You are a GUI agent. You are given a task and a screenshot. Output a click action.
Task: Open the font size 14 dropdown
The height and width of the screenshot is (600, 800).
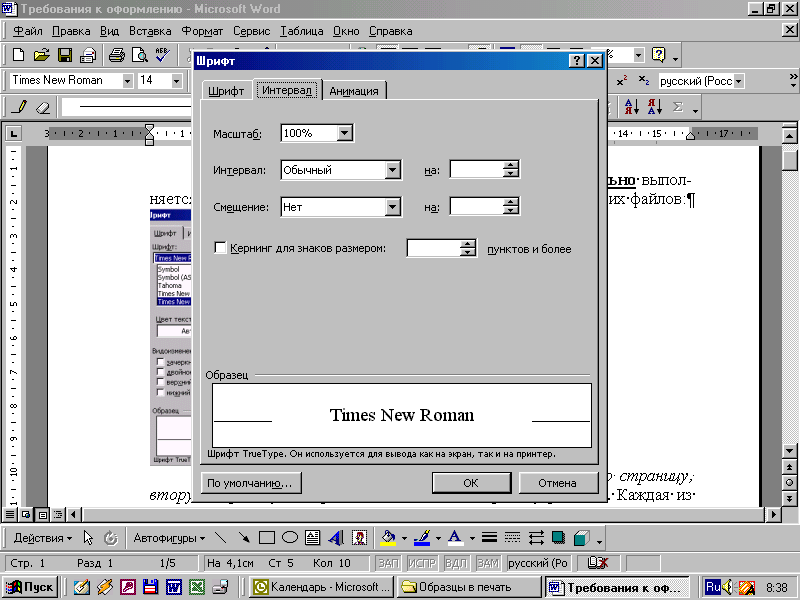pyautogui.click(x=177, y=81)
